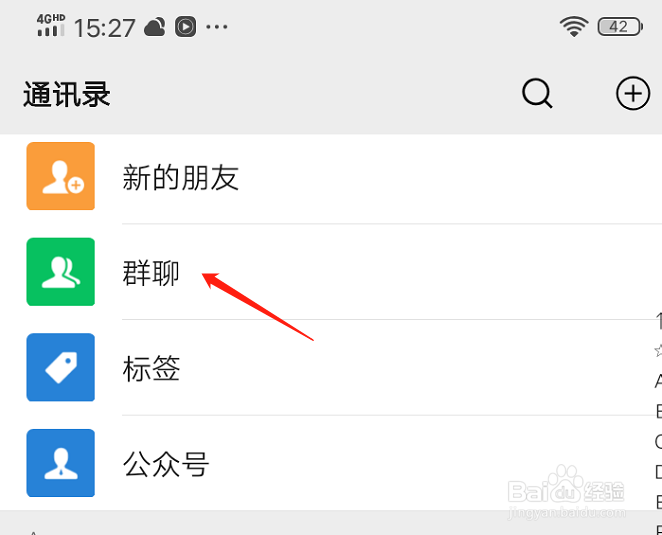Viewport: 662px width, 535px height.
Task: Tap the cloud weather status icon
Action: coord(155,27)
